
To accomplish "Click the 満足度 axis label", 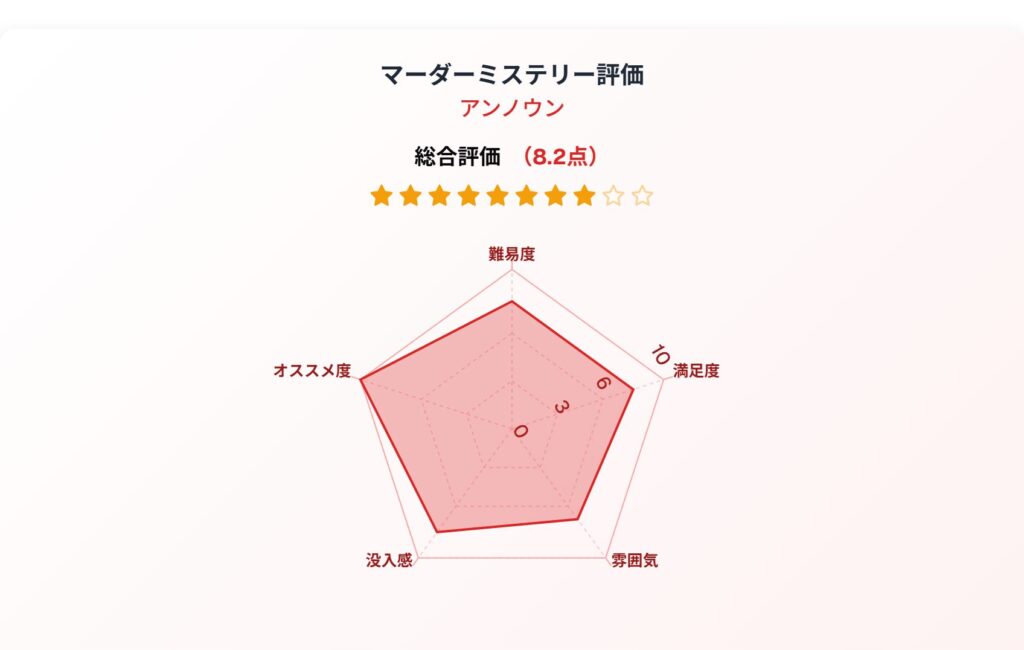I will 696,371.
